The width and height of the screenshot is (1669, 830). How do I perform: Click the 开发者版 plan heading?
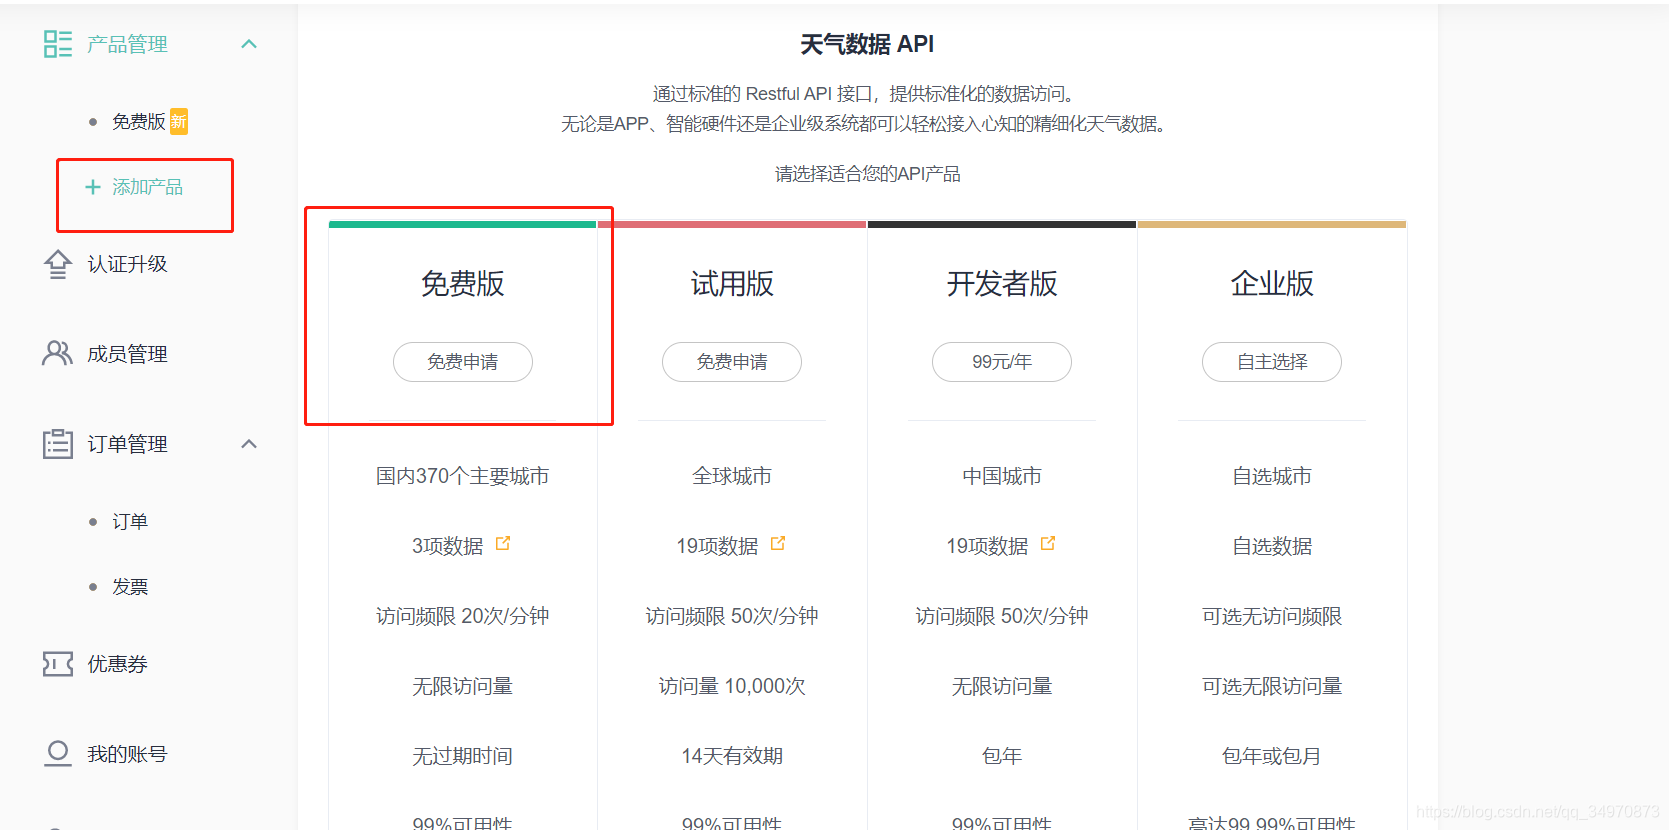point(1002,284)
